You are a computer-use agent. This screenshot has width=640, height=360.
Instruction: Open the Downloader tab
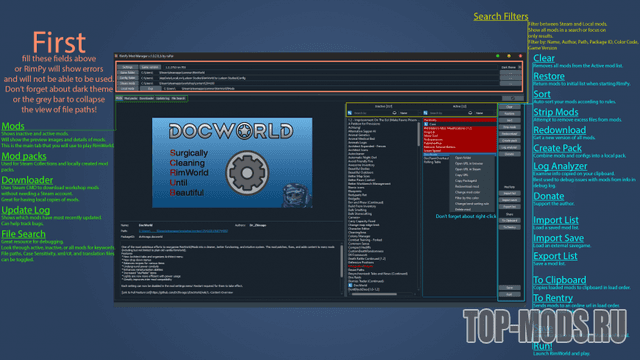click(x=147, y=98)
